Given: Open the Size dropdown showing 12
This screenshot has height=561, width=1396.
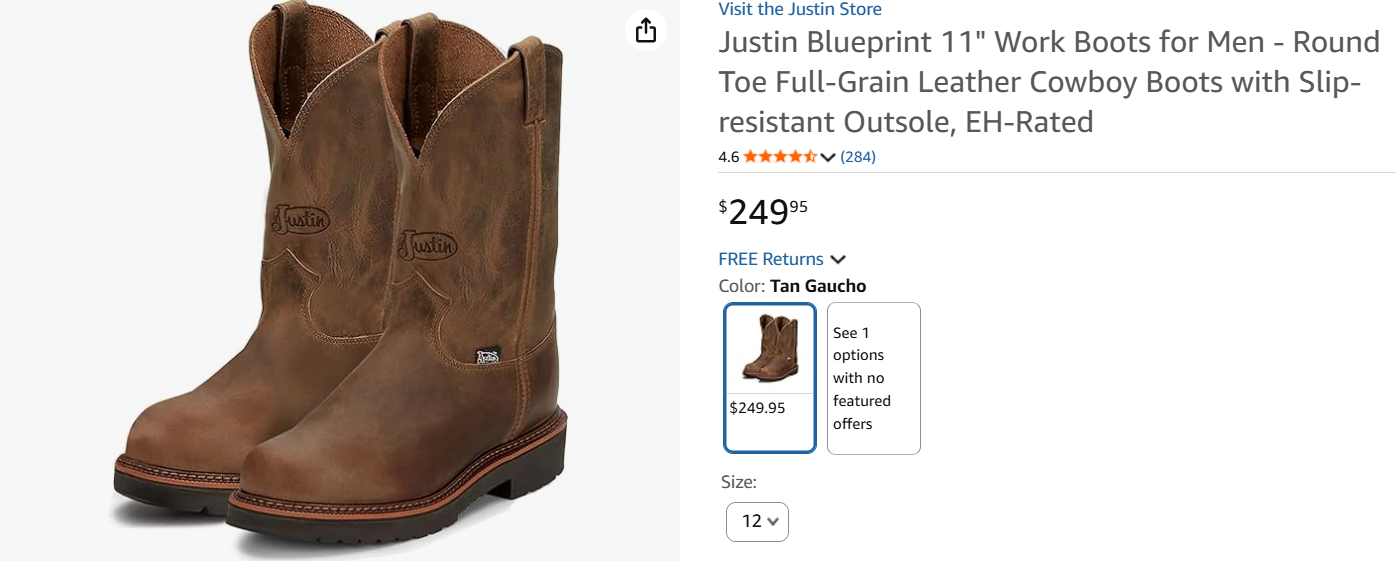Looking at the screenshot, I should coord(757,521).
